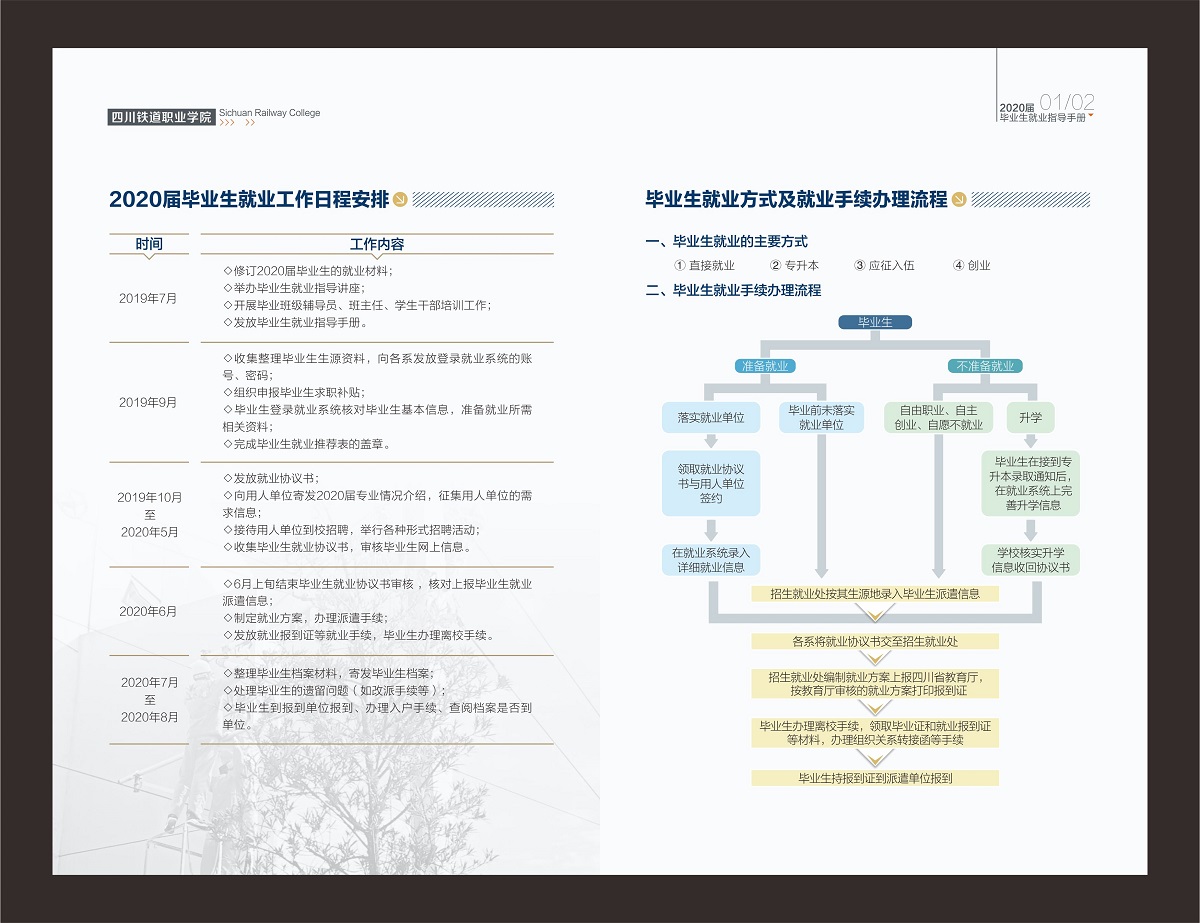Click the down arrow below 落实就业单位 box
Screen dimensions: 1200x923
711,440
